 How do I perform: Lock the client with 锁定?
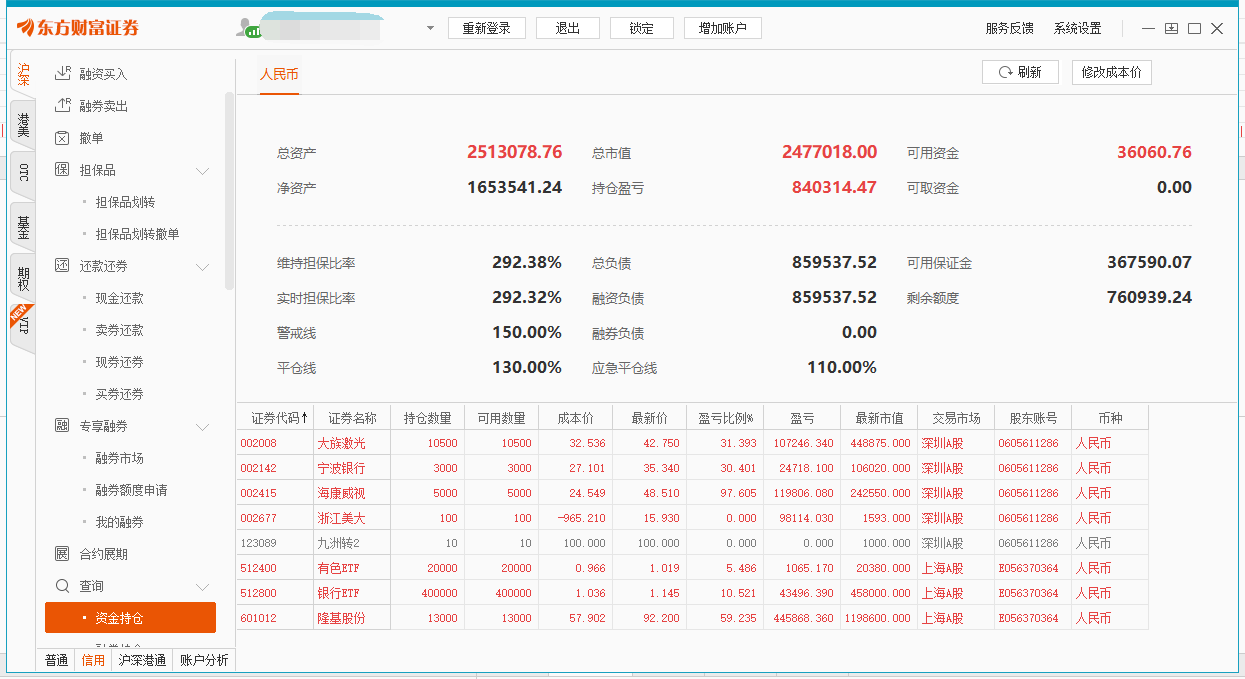(x=641, y=28)
